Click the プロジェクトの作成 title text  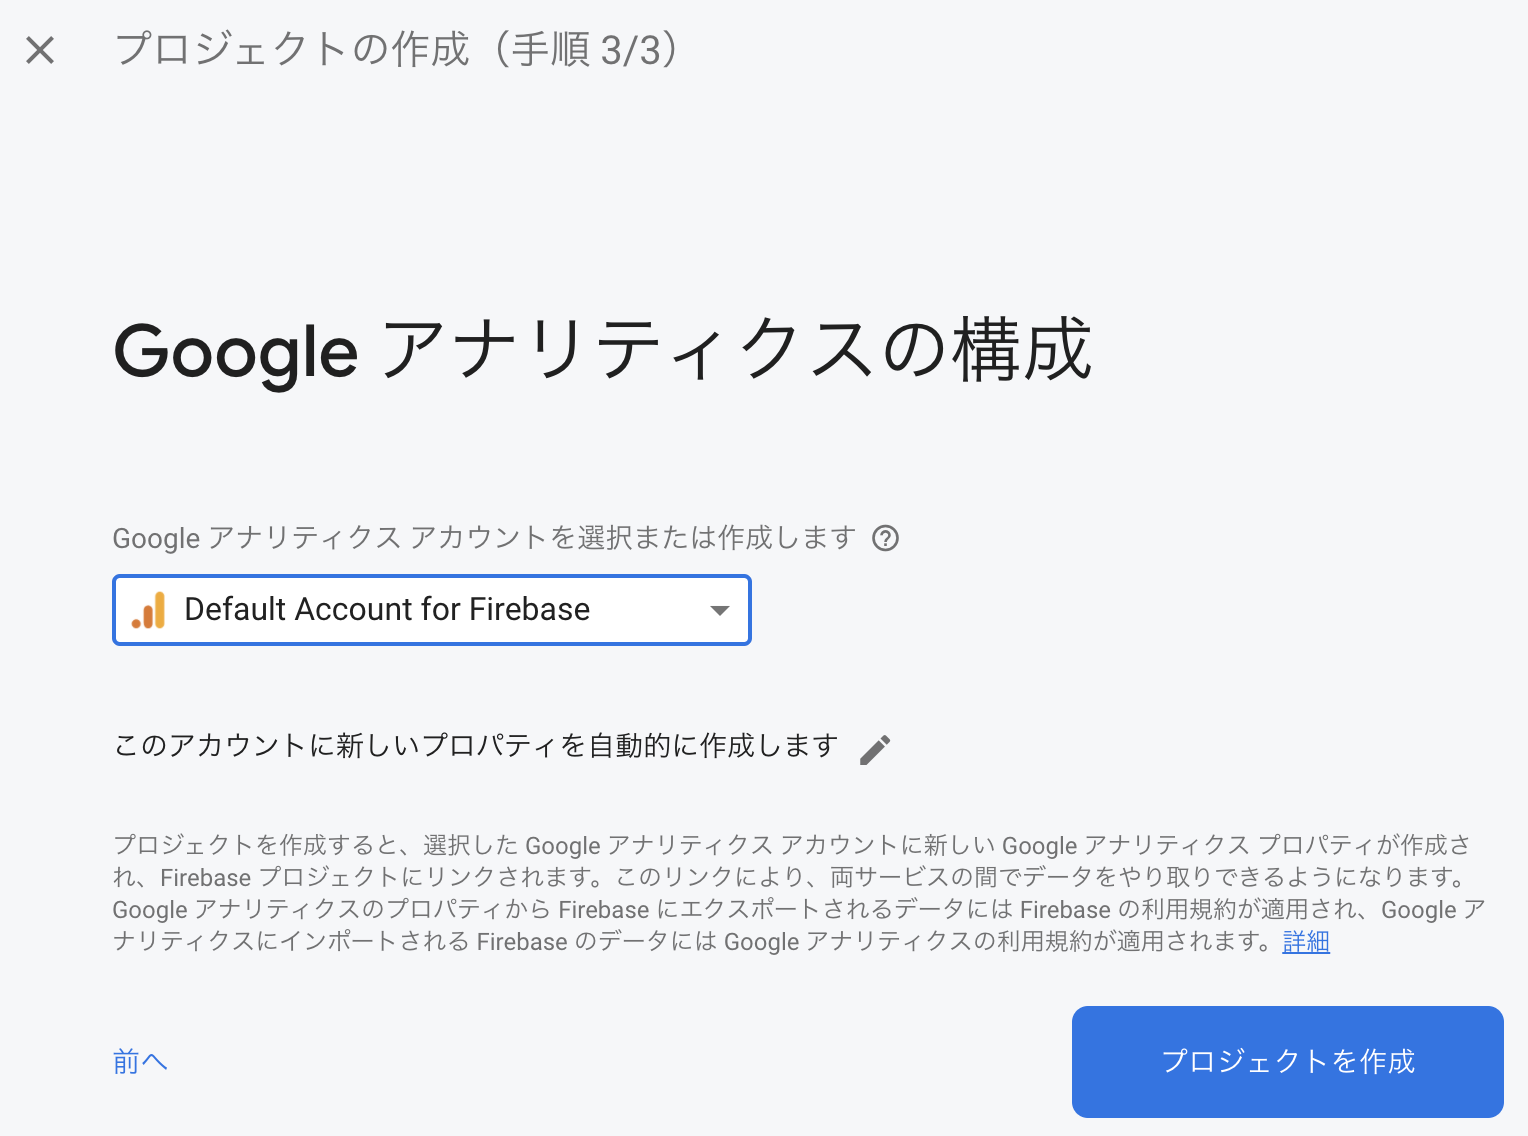click(x=292, y=49)
